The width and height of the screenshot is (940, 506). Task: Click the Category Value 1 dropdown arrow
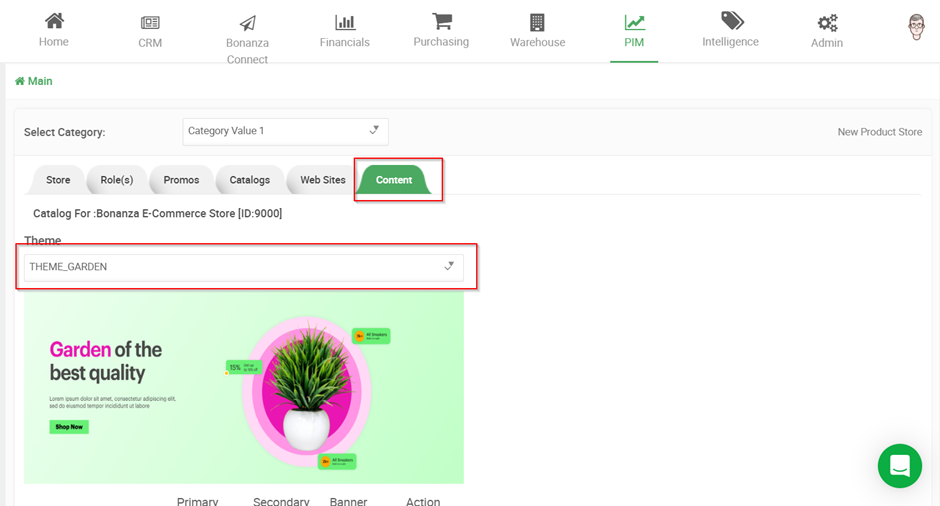coord(374,130)
